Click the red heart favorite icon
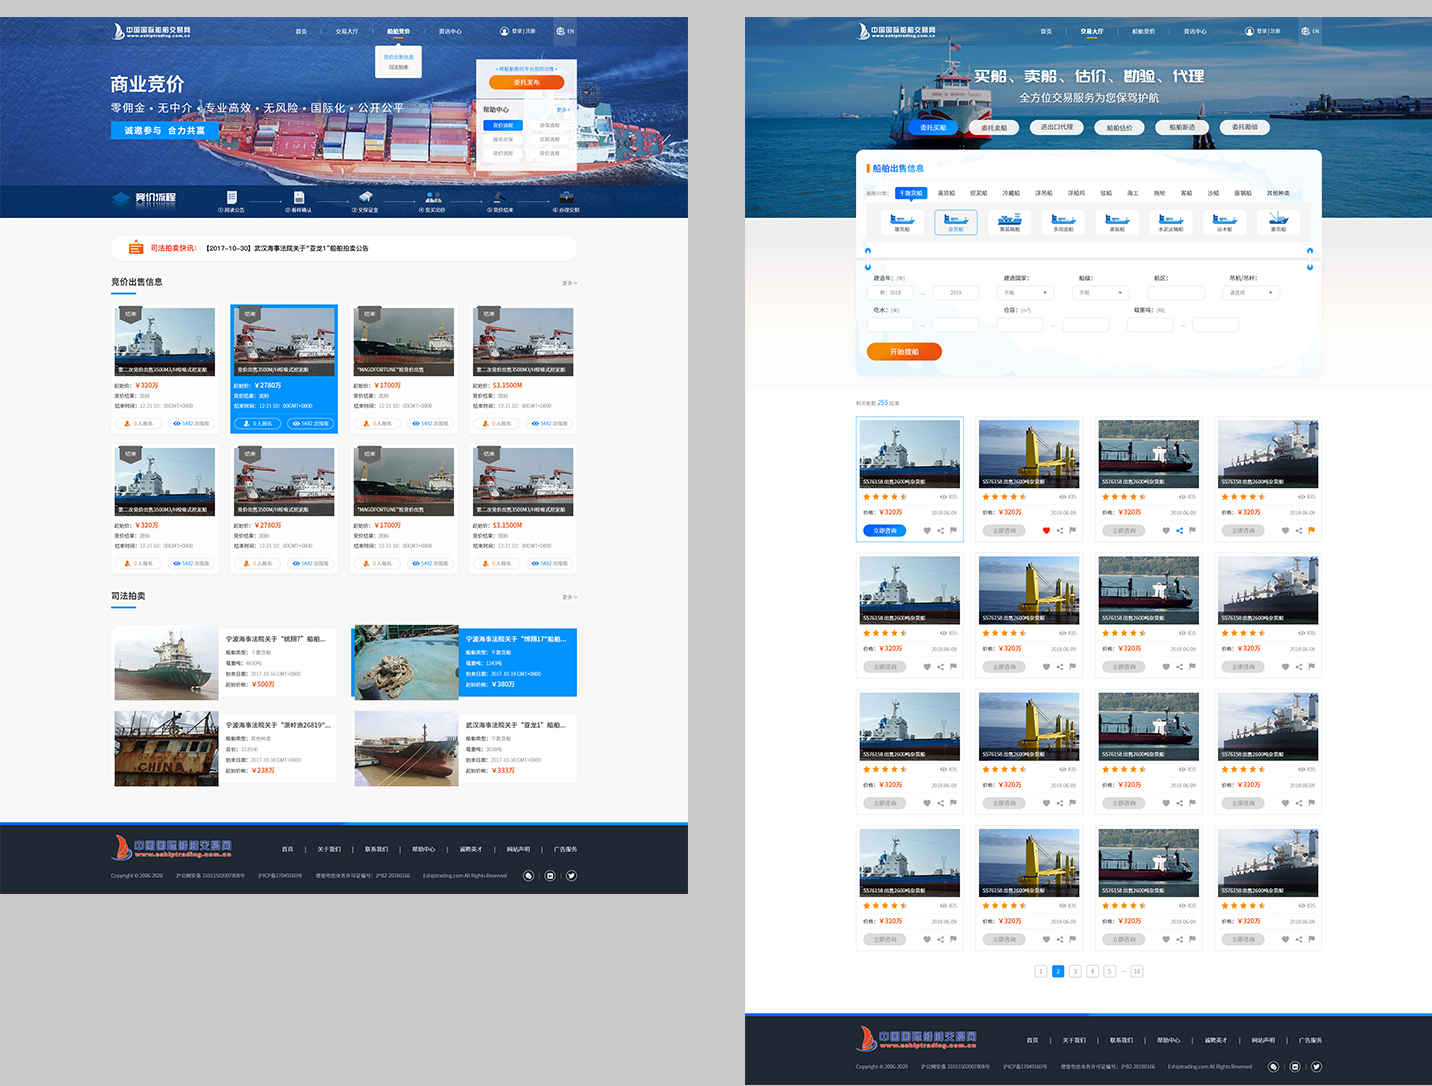This screenshot has height=1086, width=1432. 1046,531
